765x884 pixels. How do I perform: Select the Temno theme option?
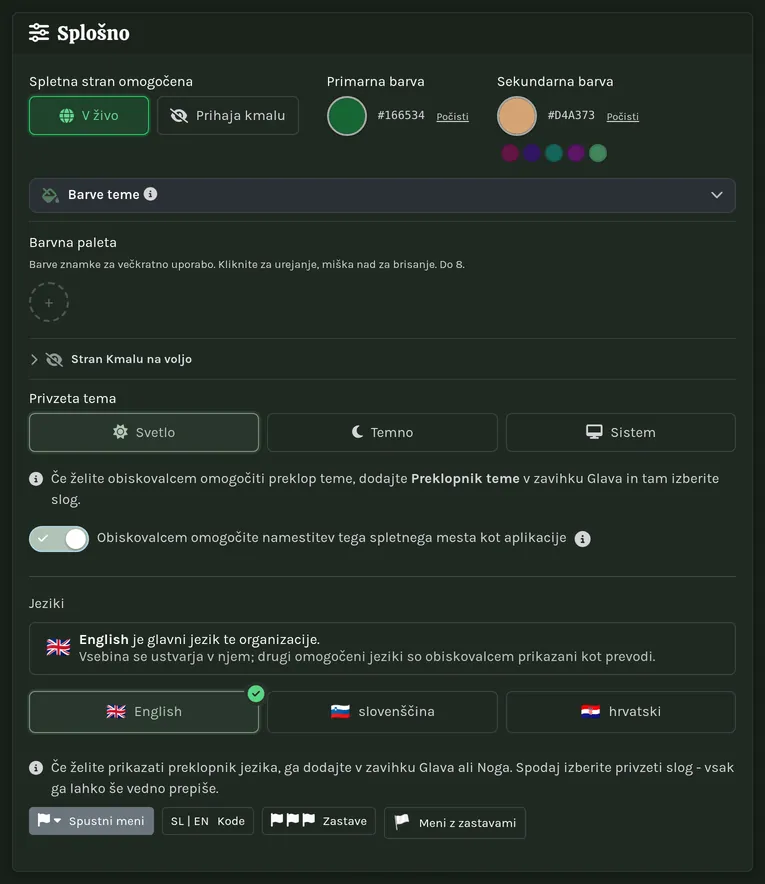pos(382,432)
